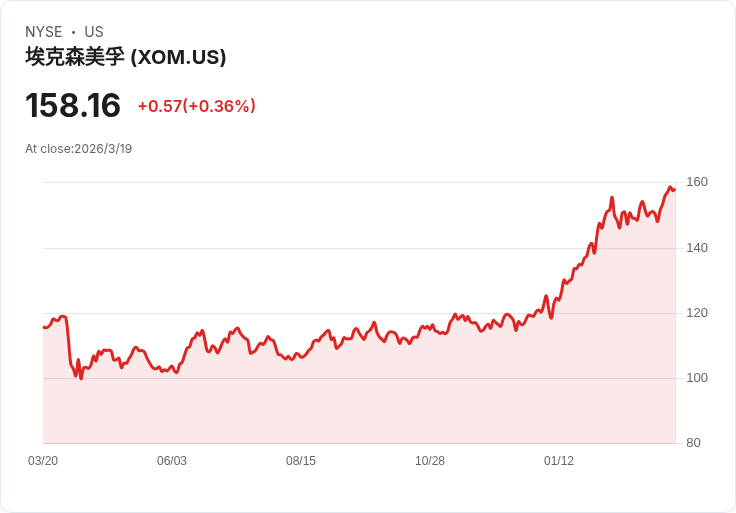736x513 pixels.
Task: Click the 80 price axis label
Action: [x=693, y=443]
